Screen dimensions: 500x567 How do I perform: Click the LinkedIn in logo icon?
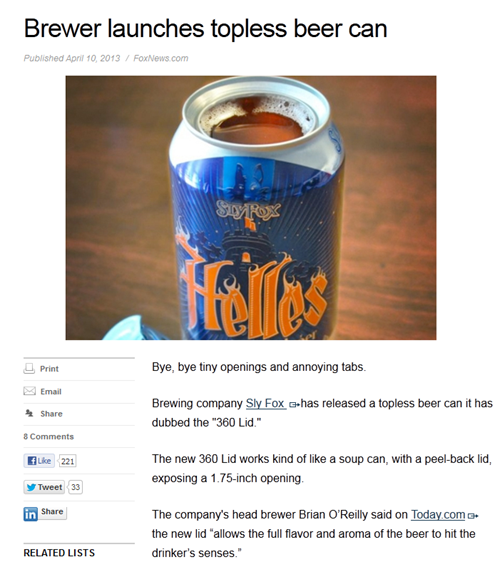[30, 514]
